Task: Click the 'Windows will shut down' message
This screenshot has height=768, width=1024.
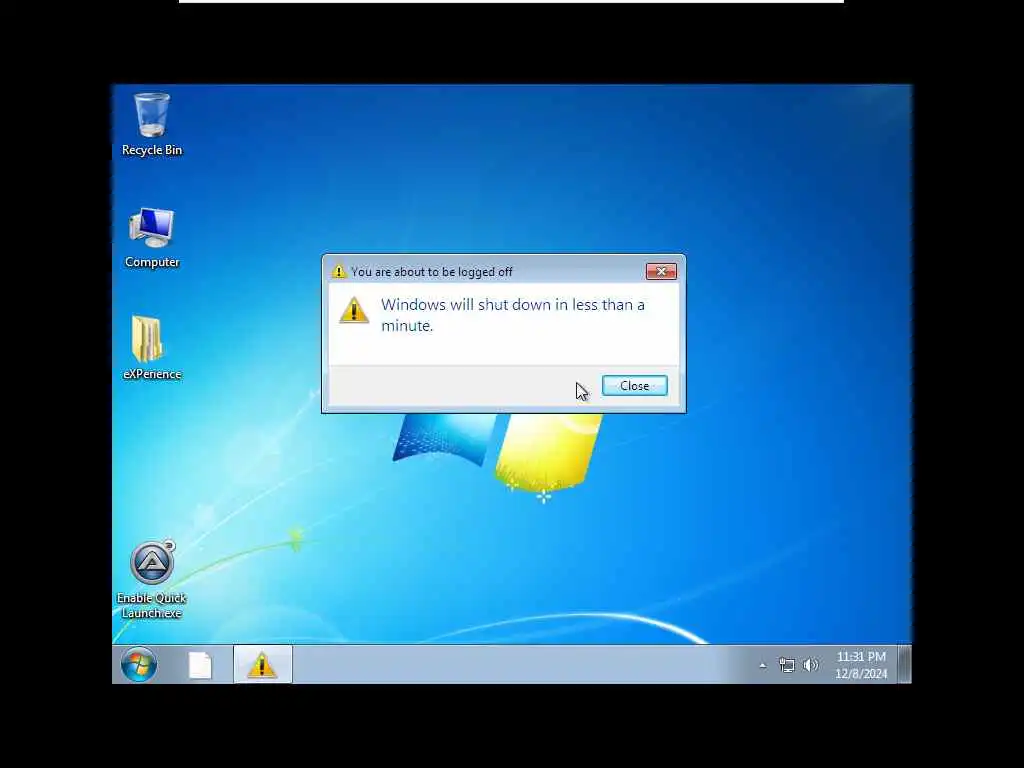Action: pyautogui.click(x=513, y=315)
